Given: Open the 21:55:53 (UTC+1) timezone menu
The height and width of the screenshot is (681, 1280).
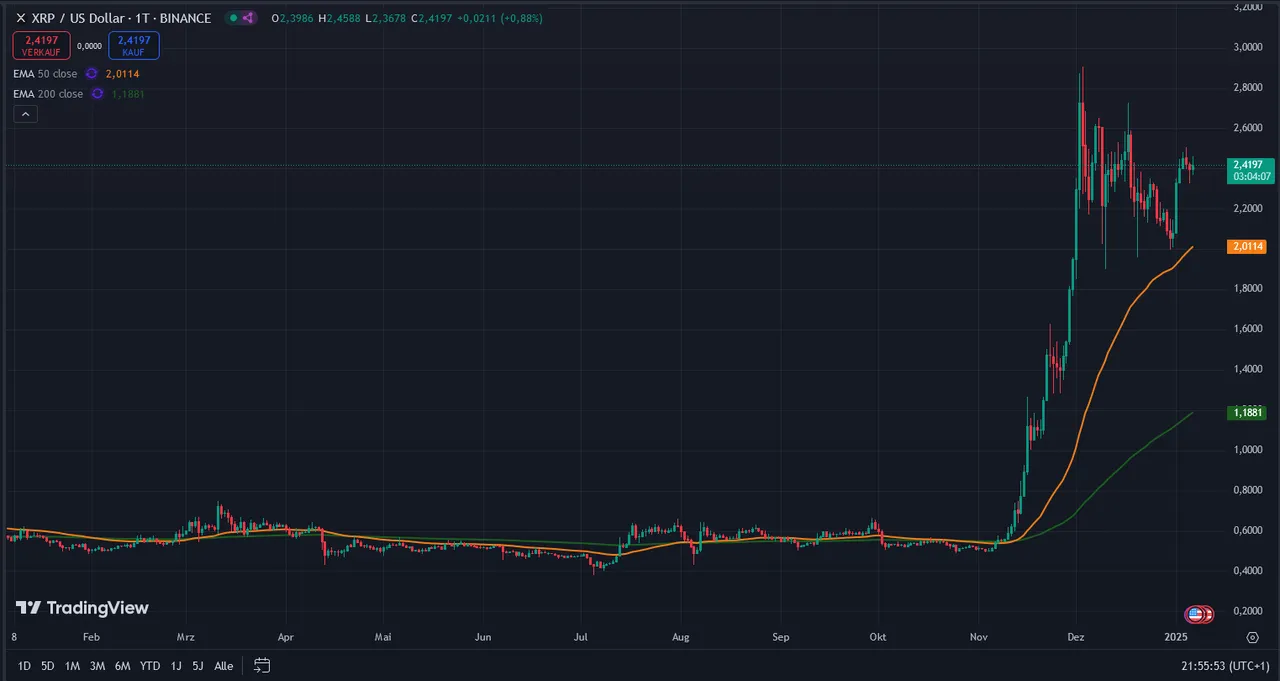Looking at the screenshot, I should (1225, 666).
